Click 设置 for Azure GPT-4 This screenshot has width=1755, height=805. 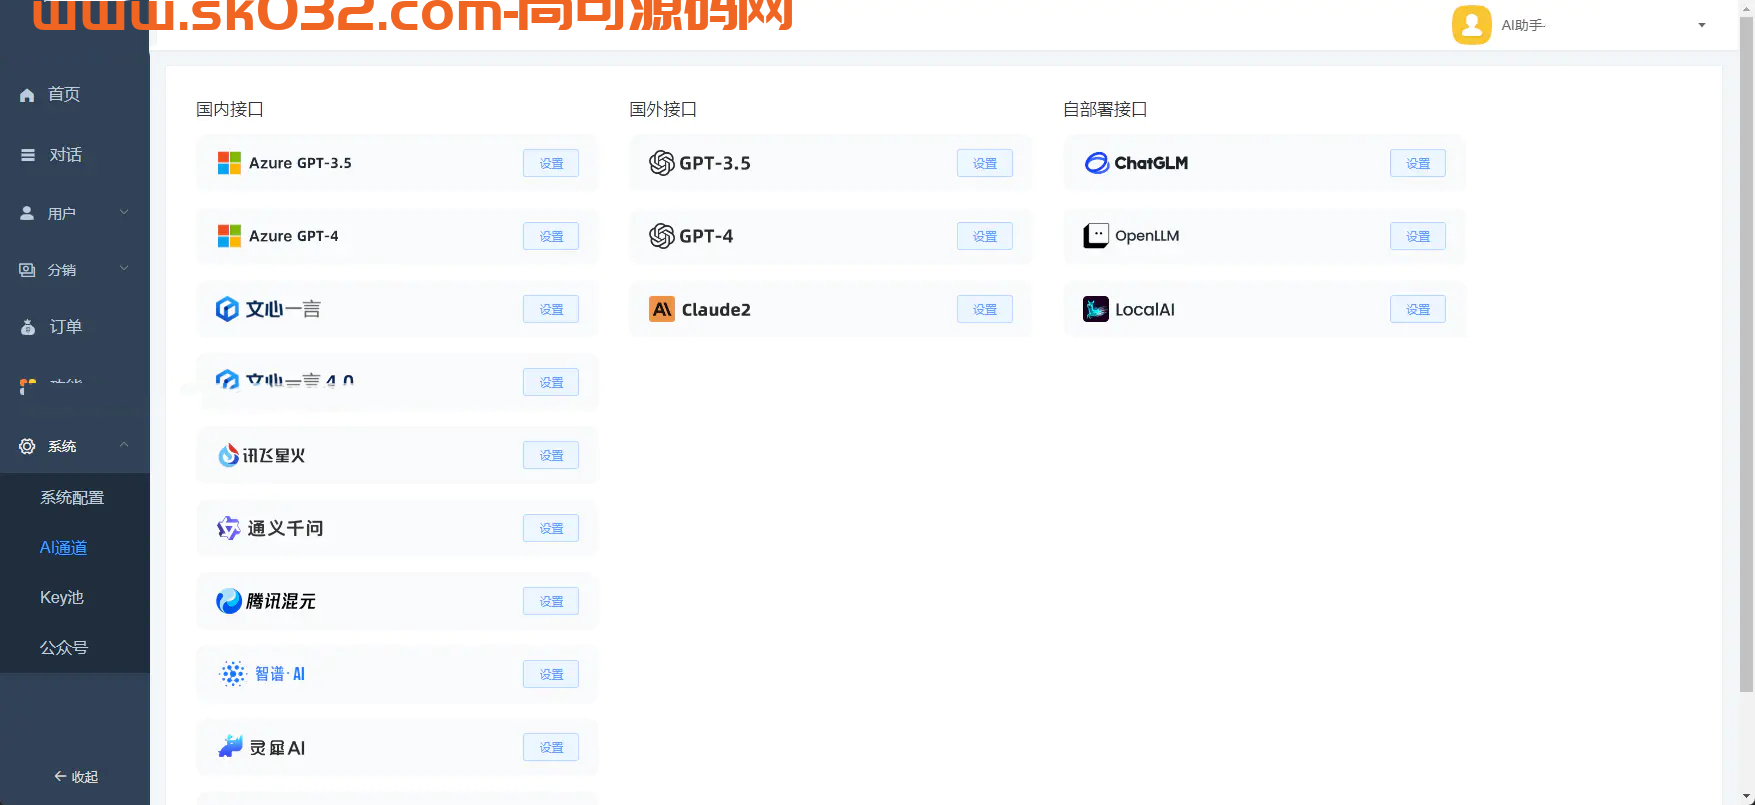tap(551, 236)
